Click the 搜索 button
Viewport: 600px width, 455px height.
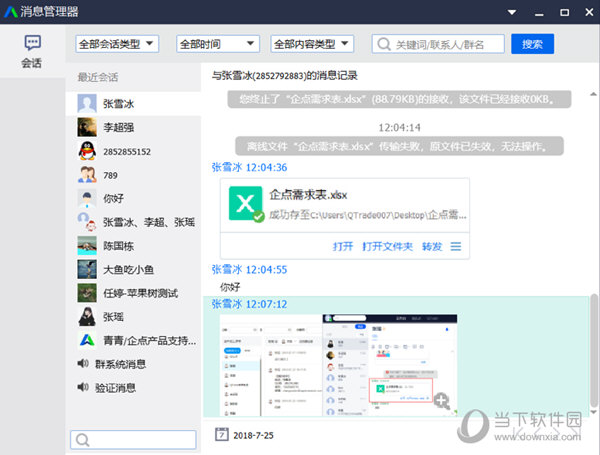point(532,44)
